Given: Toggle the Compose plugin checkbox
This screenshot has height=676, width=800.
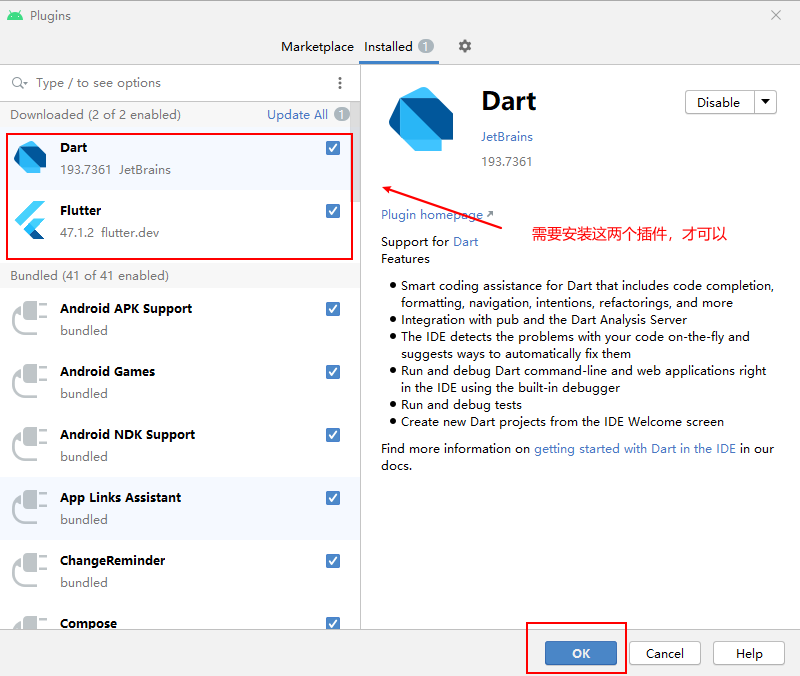Looking at the screenshot, I should (x=333, y=623).
